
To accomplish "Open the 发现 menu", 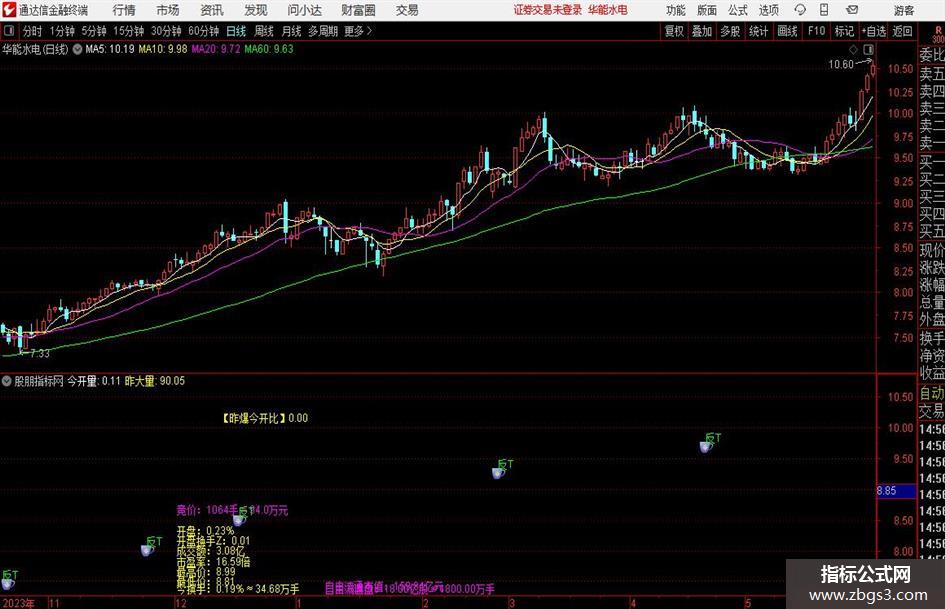I will [x=256, y=10].
